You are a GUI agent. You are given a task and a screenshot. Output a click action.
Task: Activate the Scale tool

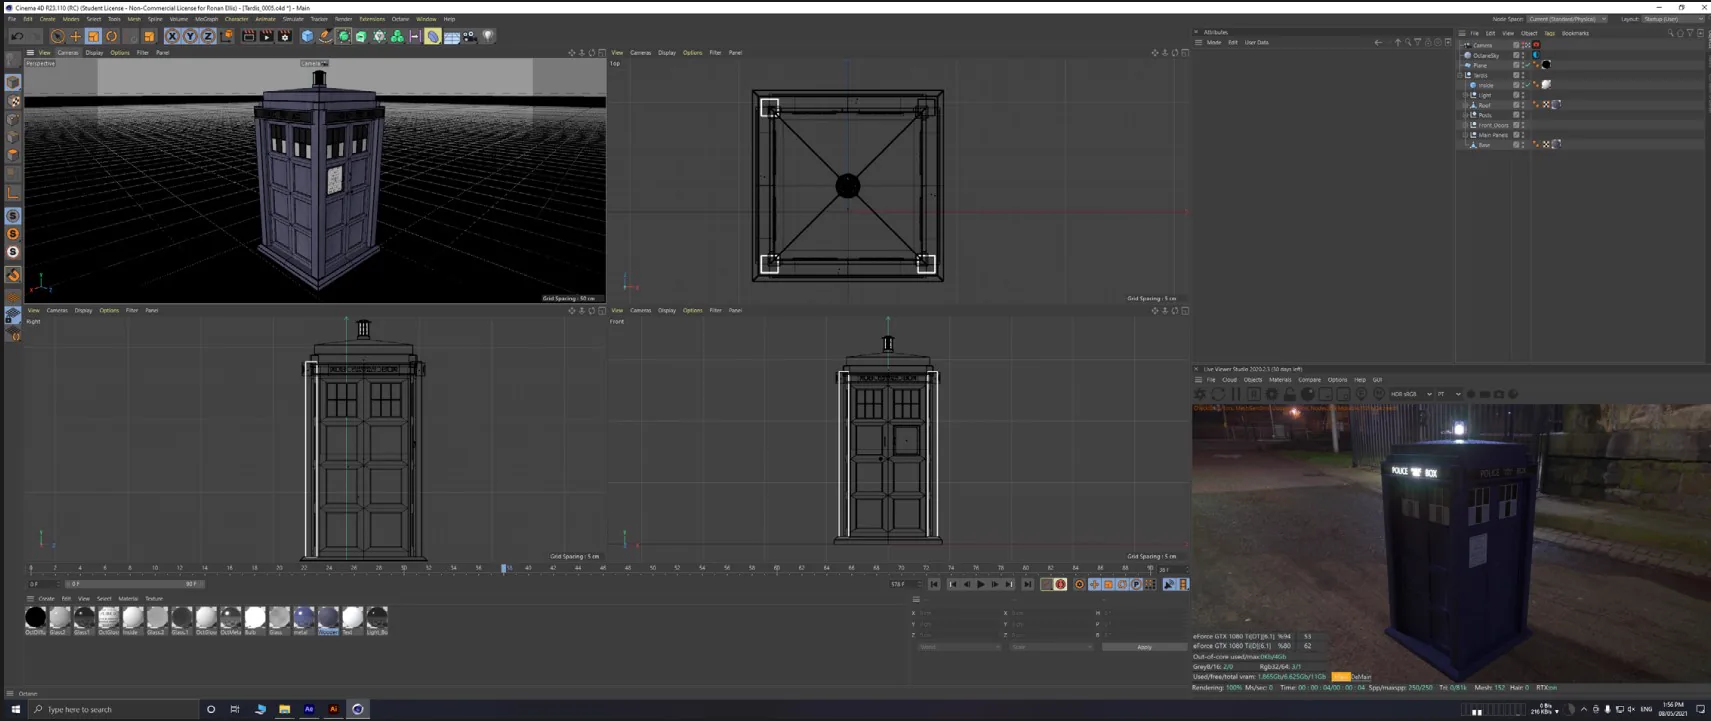click(x=93, y=36)
